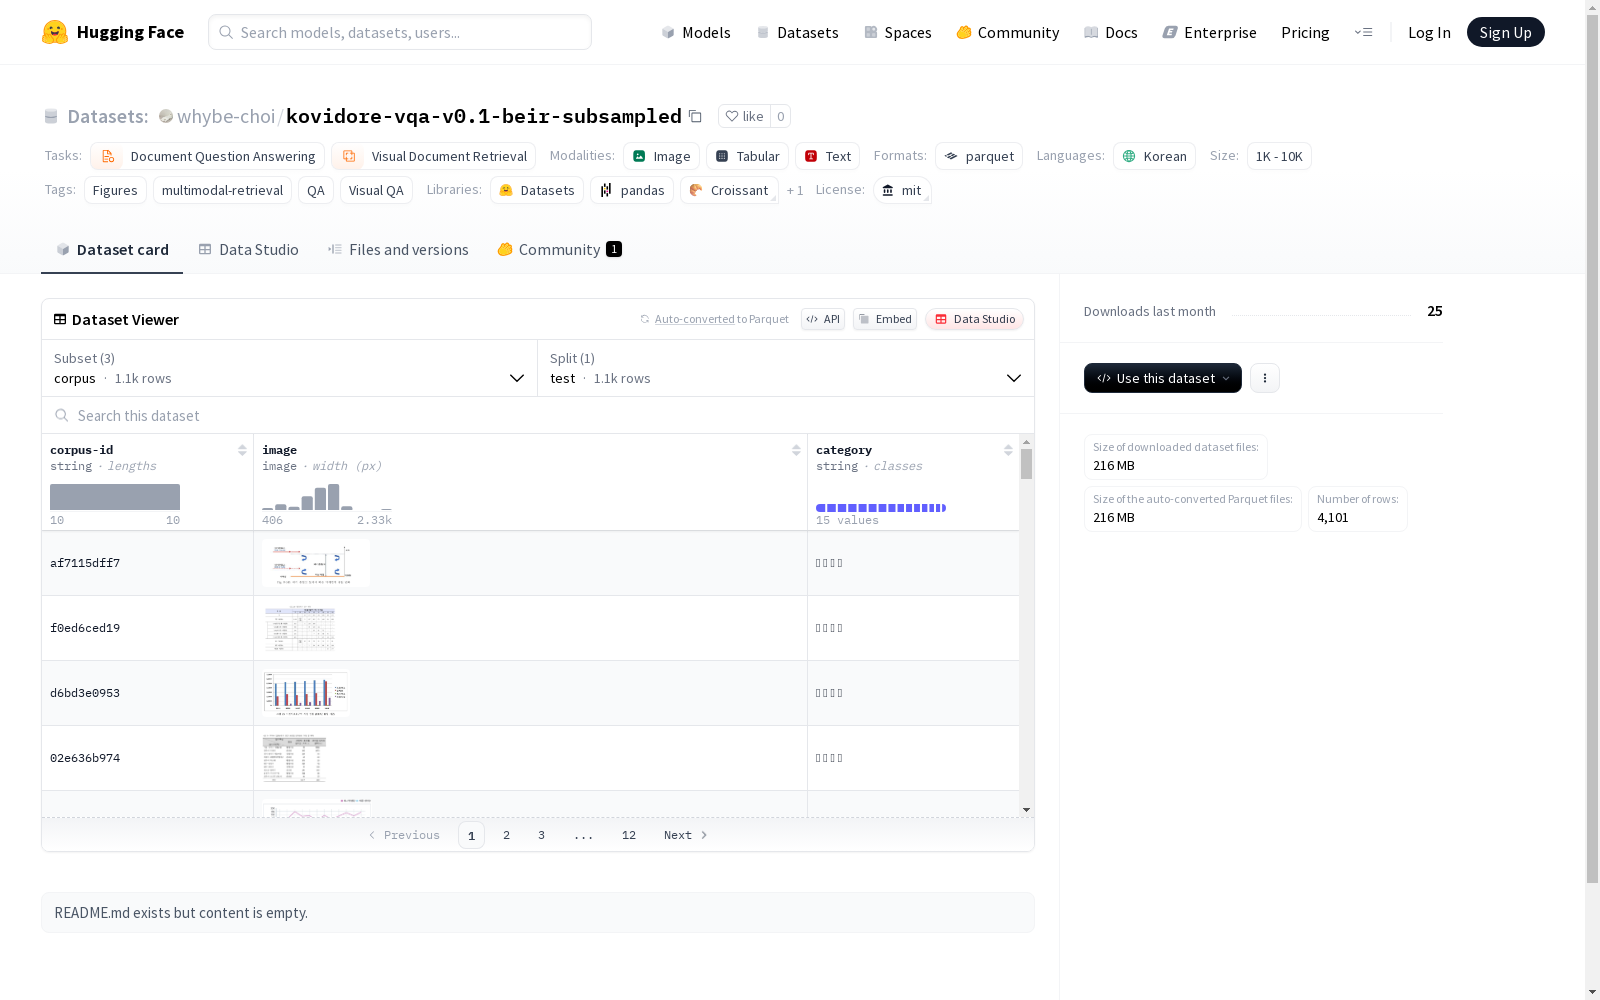Click the Sign Up button
Image resolution: width=1600 pixels, height=1000 pixels.
[1506, 32]
